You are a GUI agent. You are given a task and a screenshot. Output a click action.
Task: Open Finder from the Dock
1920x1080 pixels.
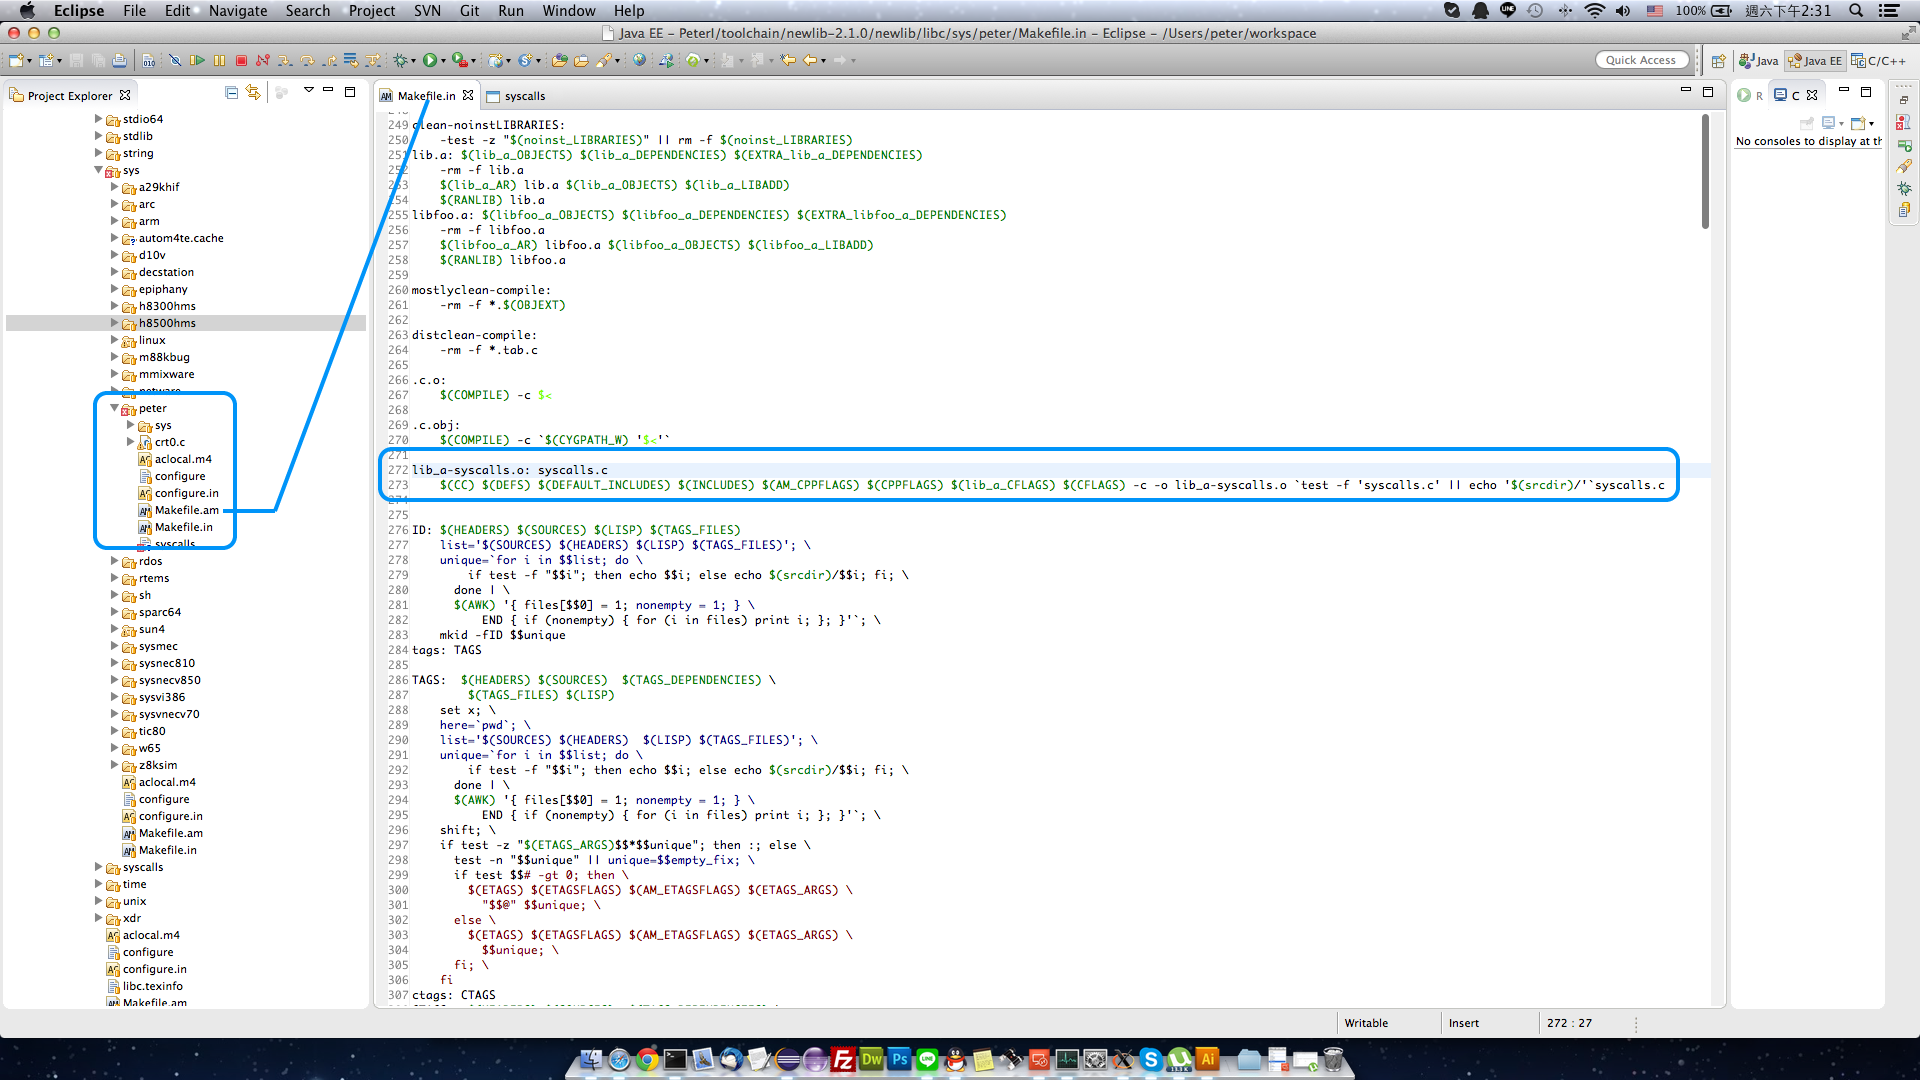591,1060
